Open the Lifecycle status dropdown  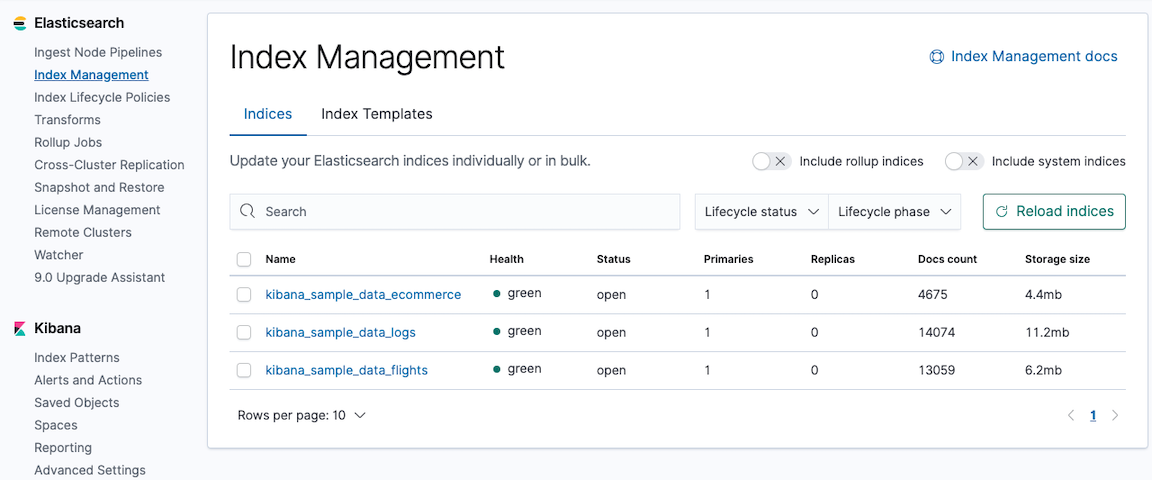[x=761, y=212]
